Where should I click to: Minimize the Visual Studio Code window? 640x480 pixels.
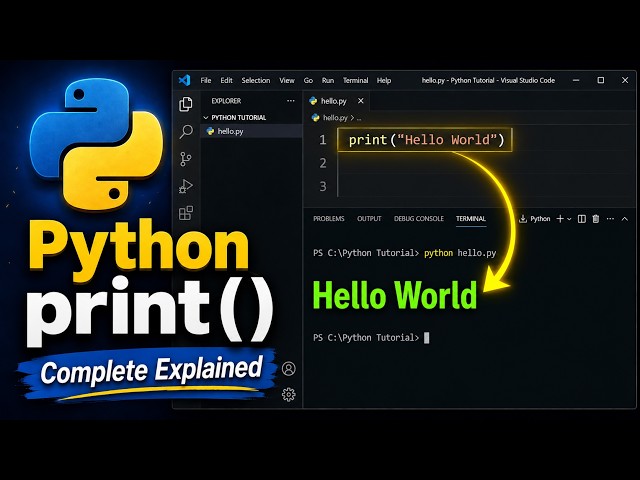pos(576,80)
